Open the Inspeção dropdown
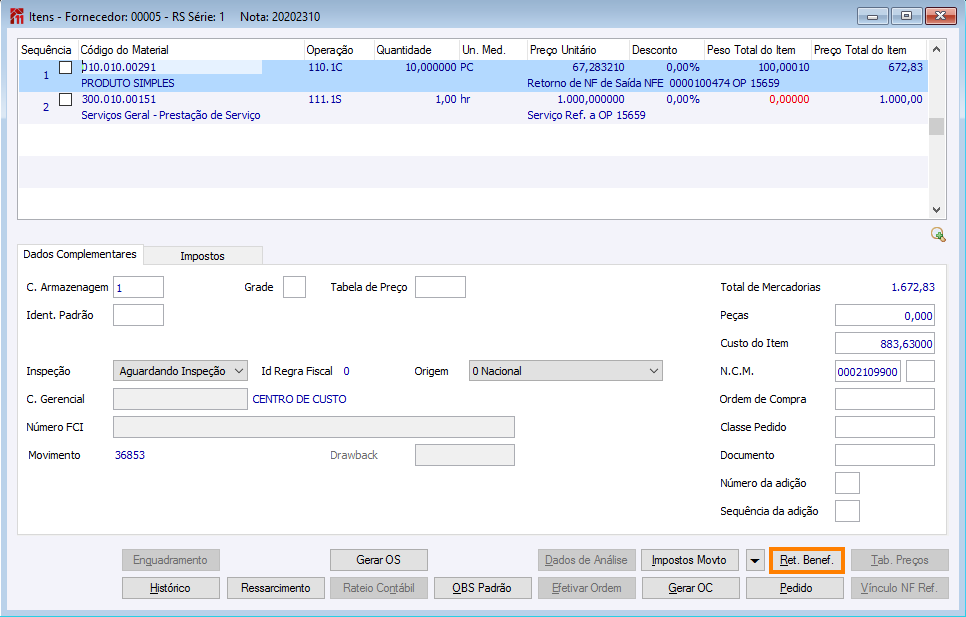 pyautogui.click(x=181, y=371)
